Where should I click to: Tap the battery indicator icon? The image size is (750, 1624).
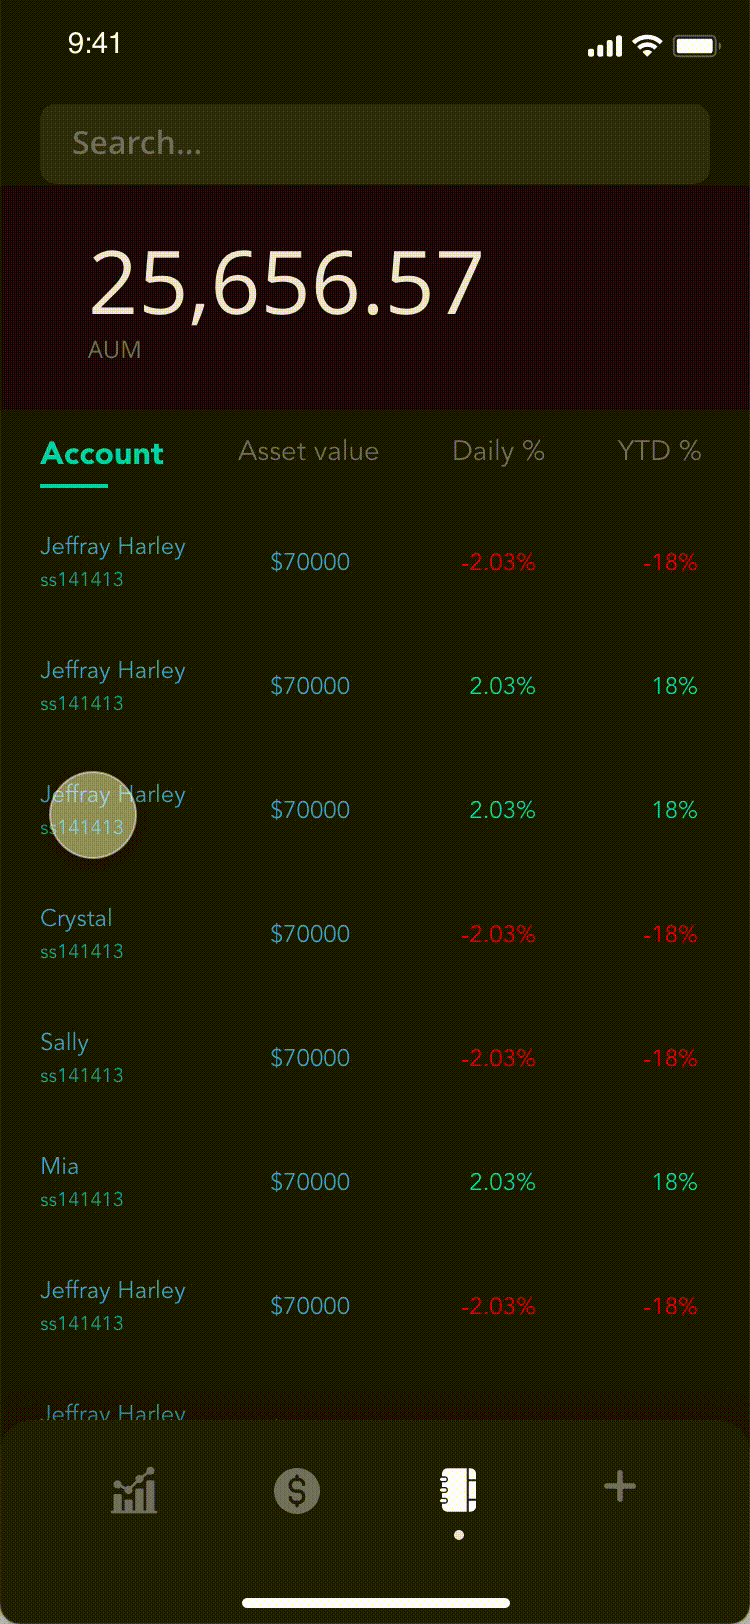coord(696,46)
